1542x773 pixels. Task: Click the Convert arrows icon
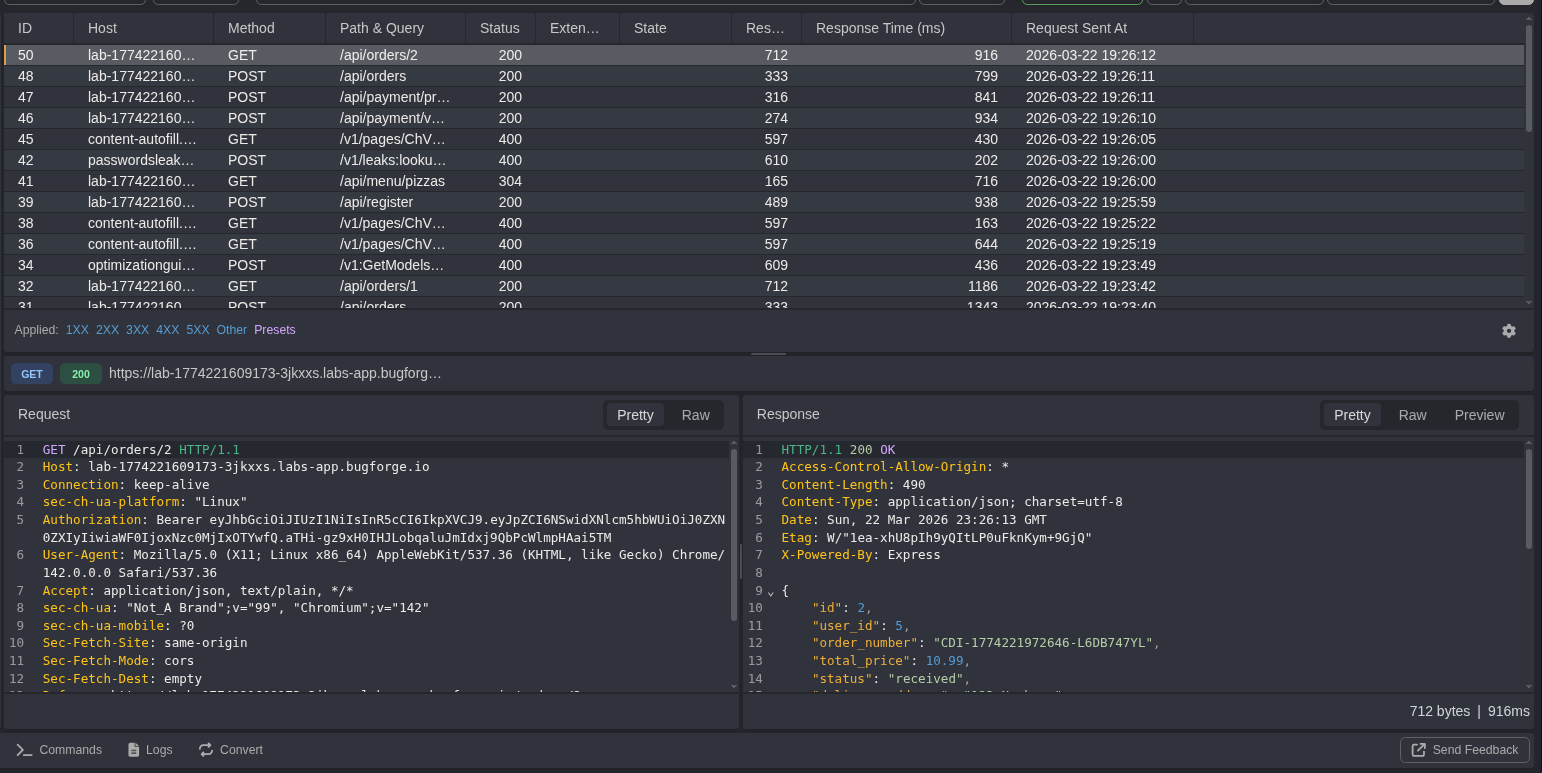206,750
